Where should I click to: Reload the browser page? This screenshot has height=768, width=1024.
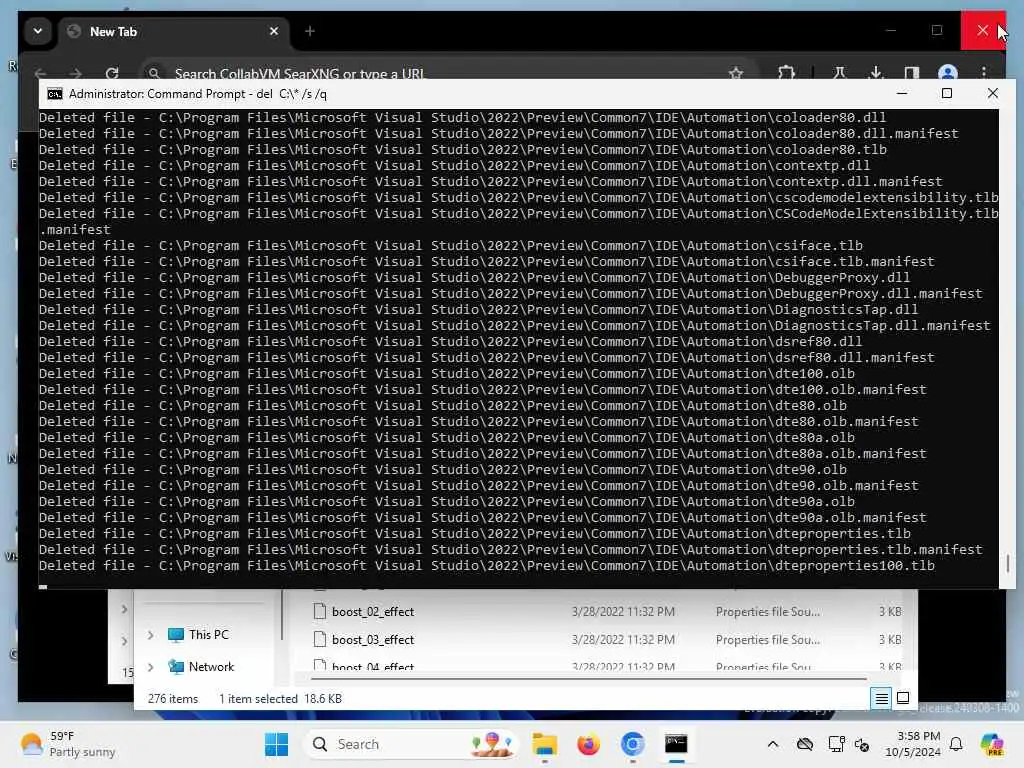[x=112, y=73]
